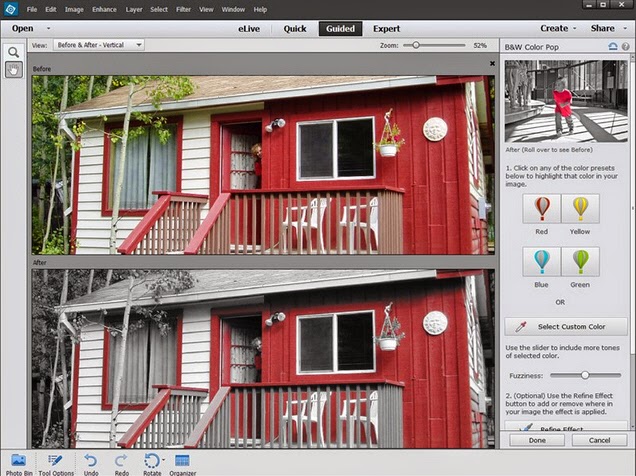Image resolution: width=636 pixels, height=476 pixels.
Task: Switch to the Expert tab
Action: (387, 29)
